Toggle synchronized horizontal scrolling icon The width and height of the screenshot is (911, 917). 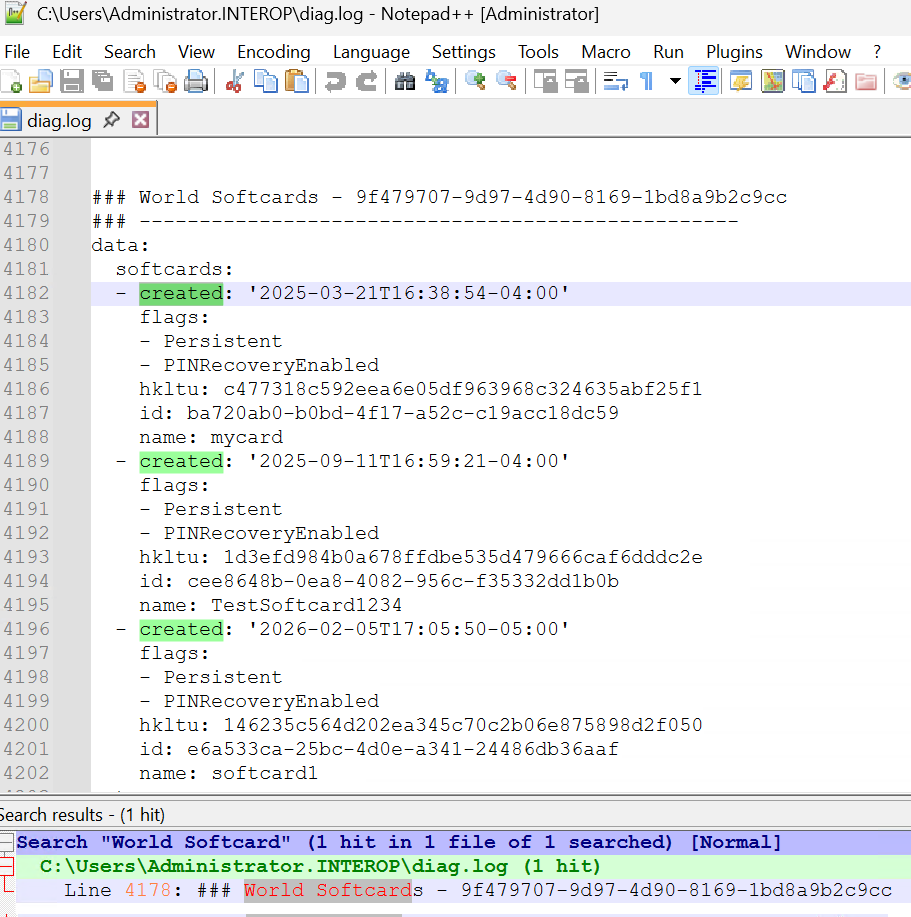tap(577, 81)
